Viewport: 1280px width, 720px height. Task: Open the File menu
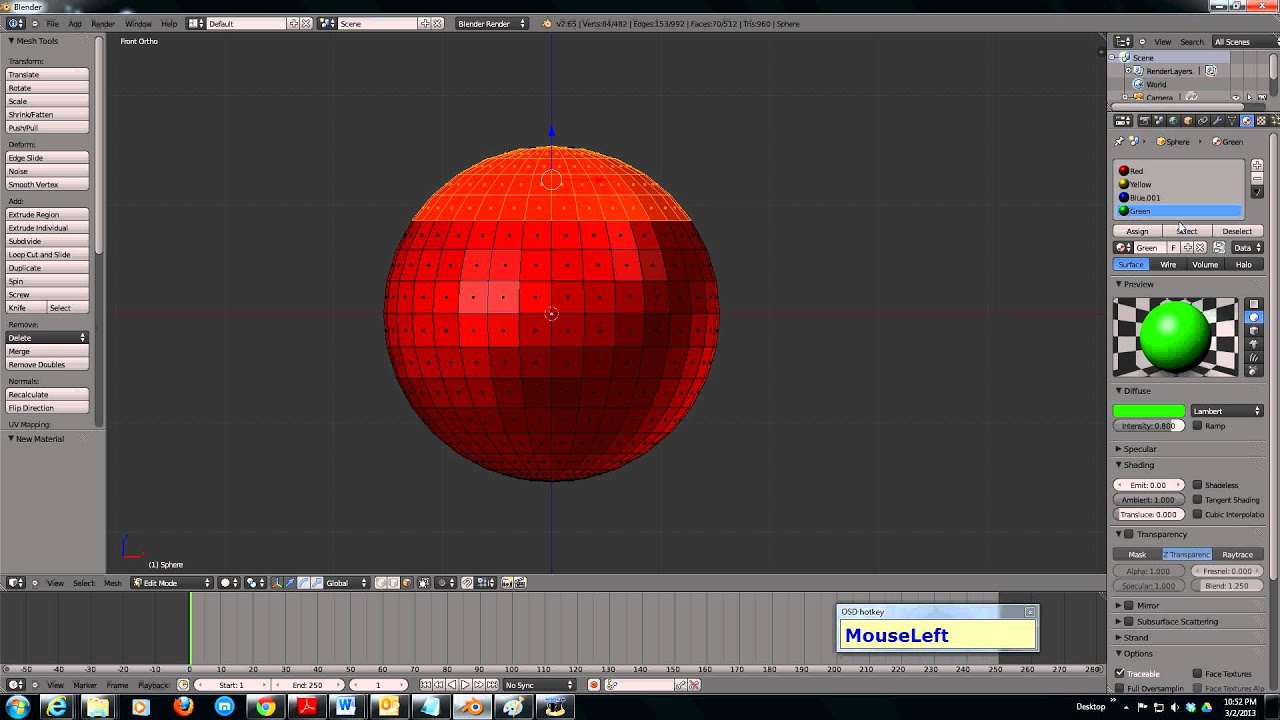click(52, 23)
